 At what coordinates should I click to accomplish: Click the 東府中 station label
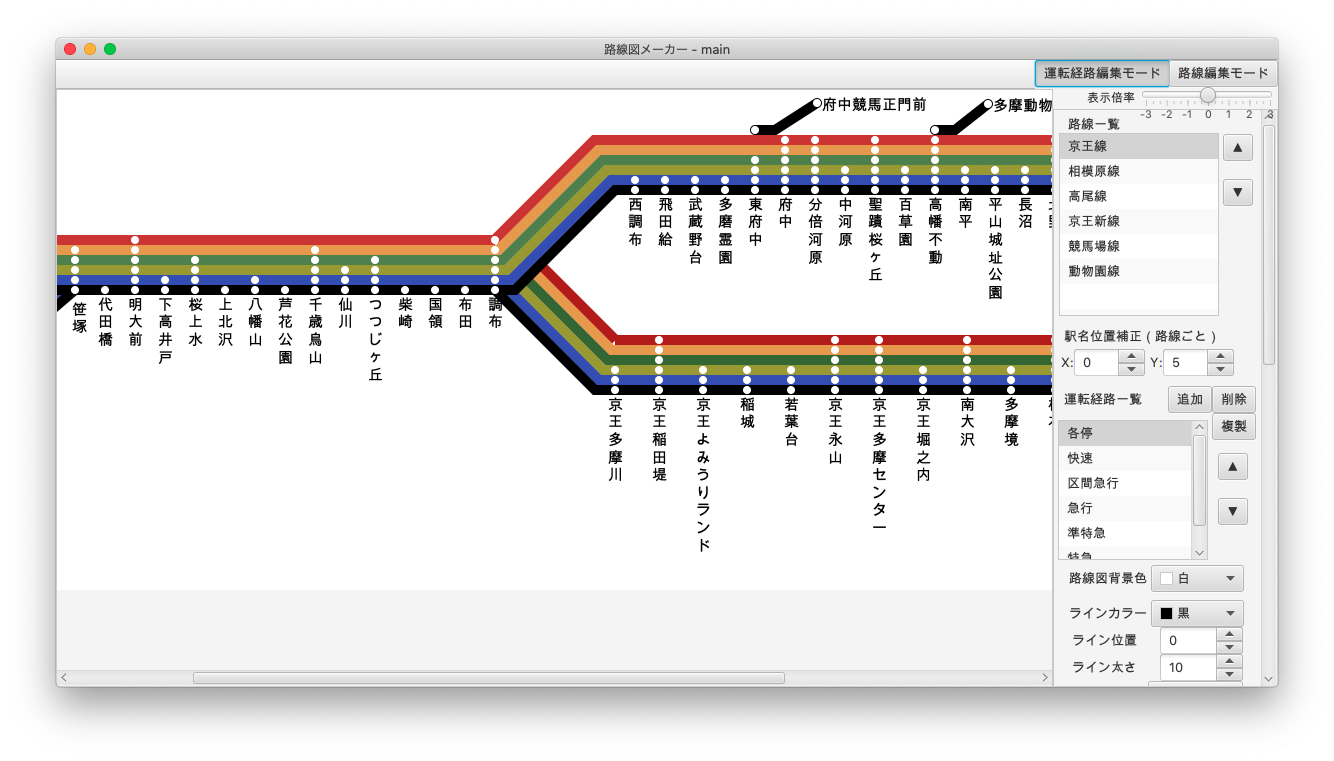click(x=755, y=222)
